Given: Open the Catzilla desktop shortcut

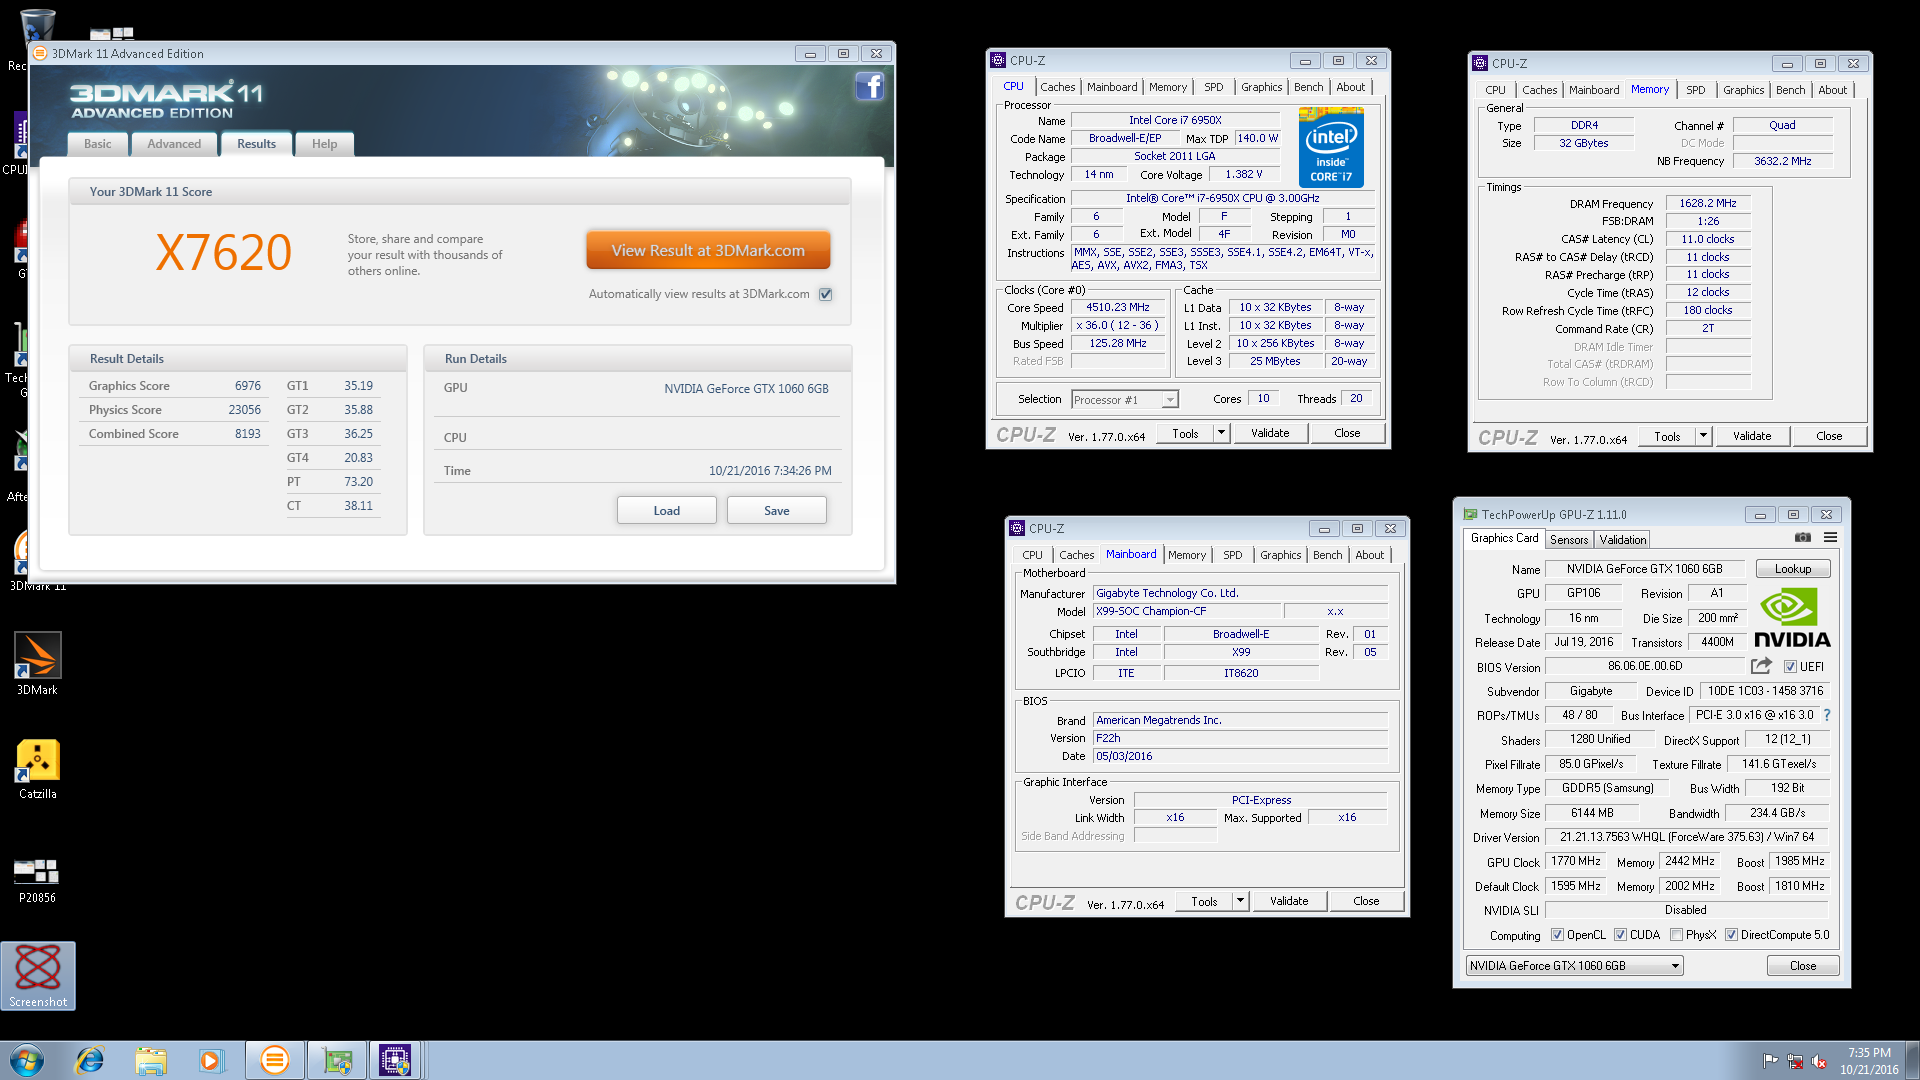Looking at the screenshot, I should (x=37, y=769).
